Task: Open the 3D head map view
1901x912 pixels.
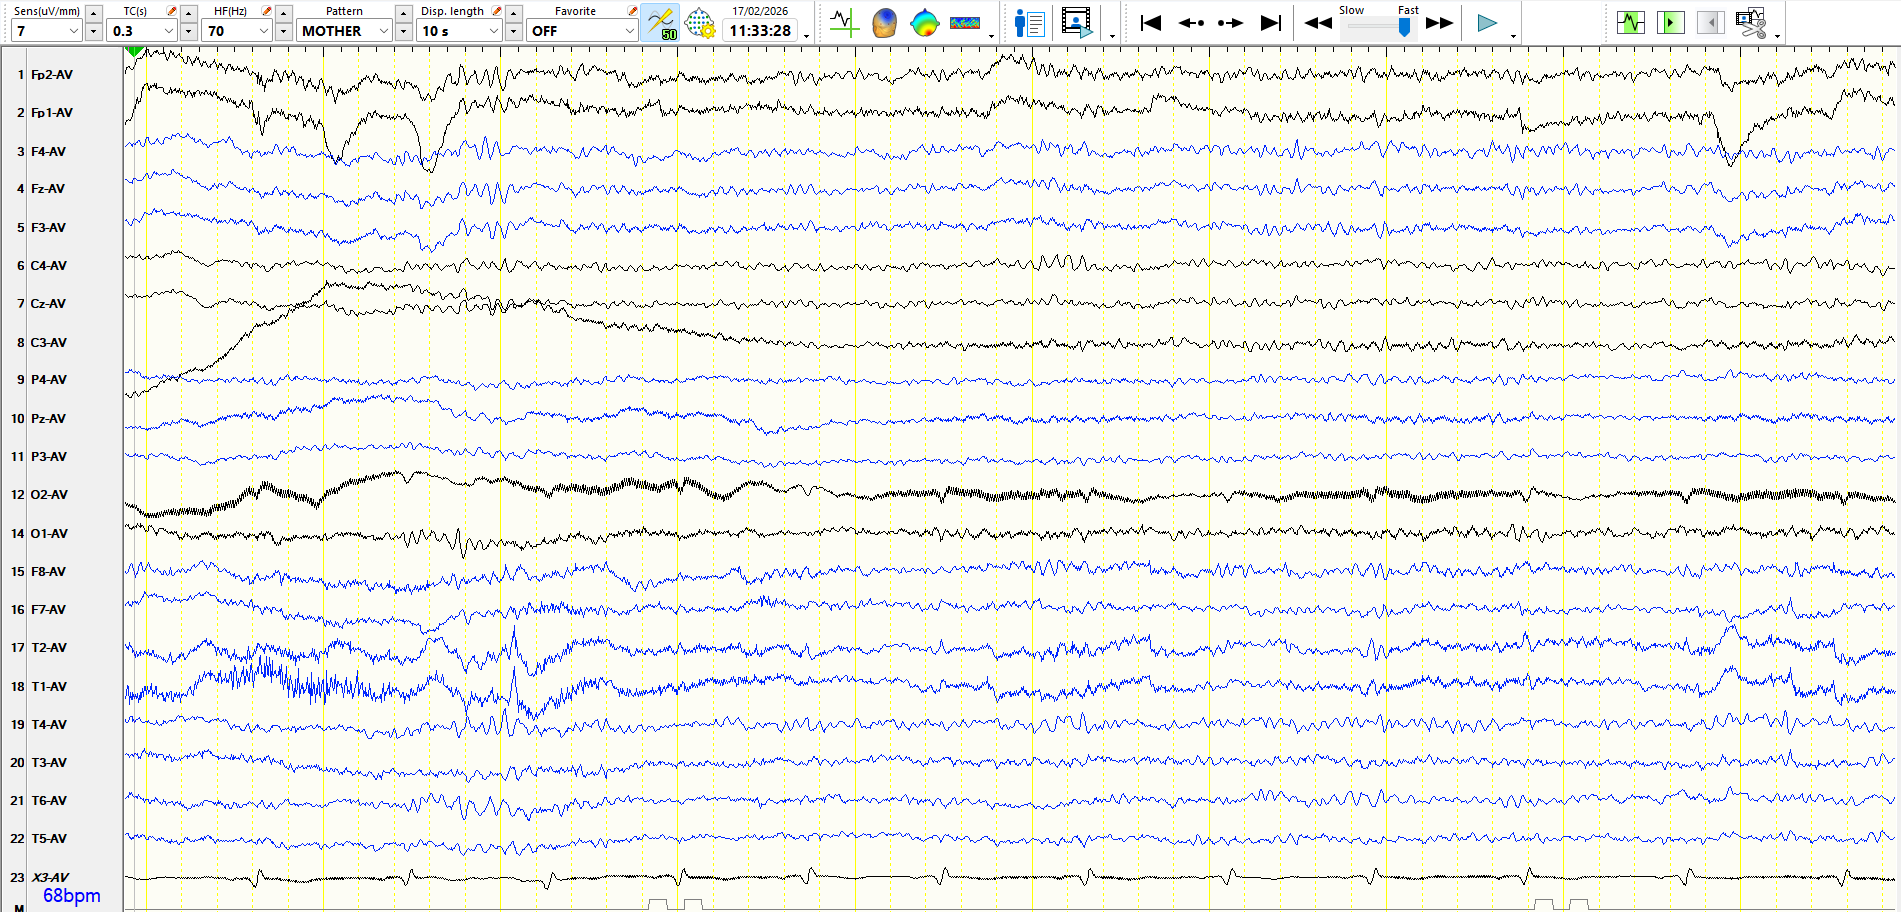Action: point(884,22)
